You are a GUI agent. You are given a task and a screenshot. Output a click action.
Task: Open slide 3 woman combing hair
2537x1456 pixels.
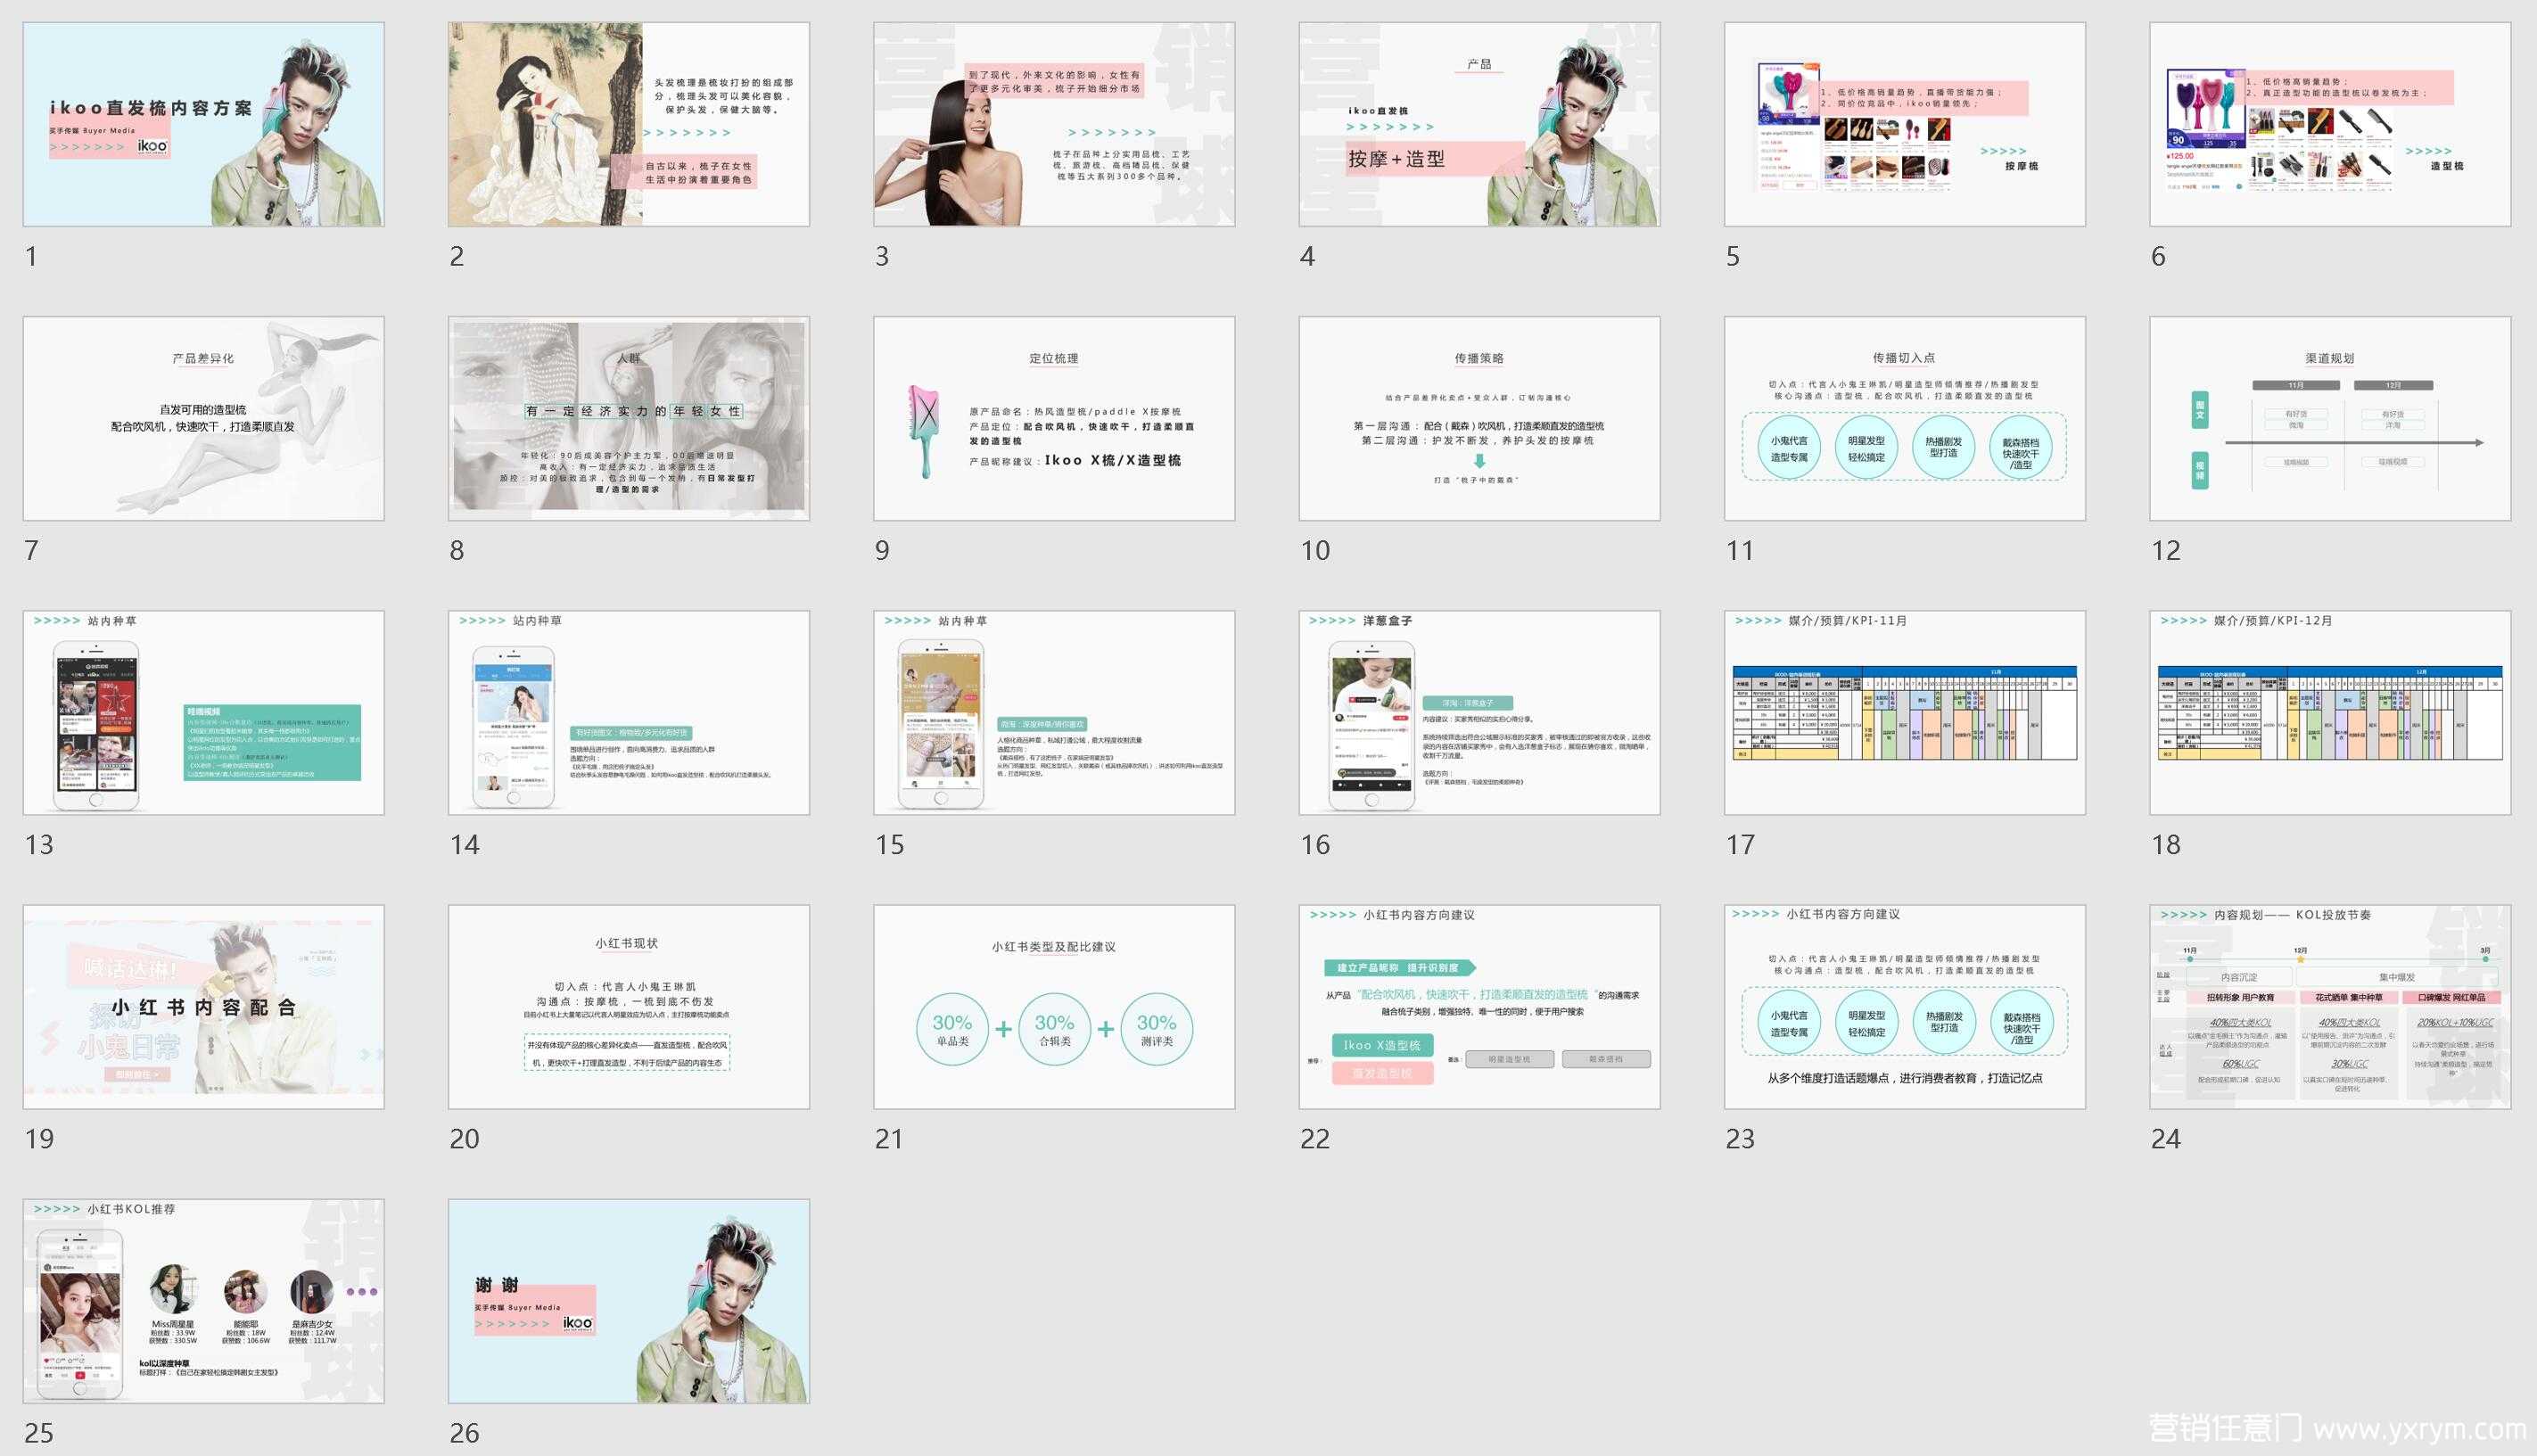[x=1054, y=124]
